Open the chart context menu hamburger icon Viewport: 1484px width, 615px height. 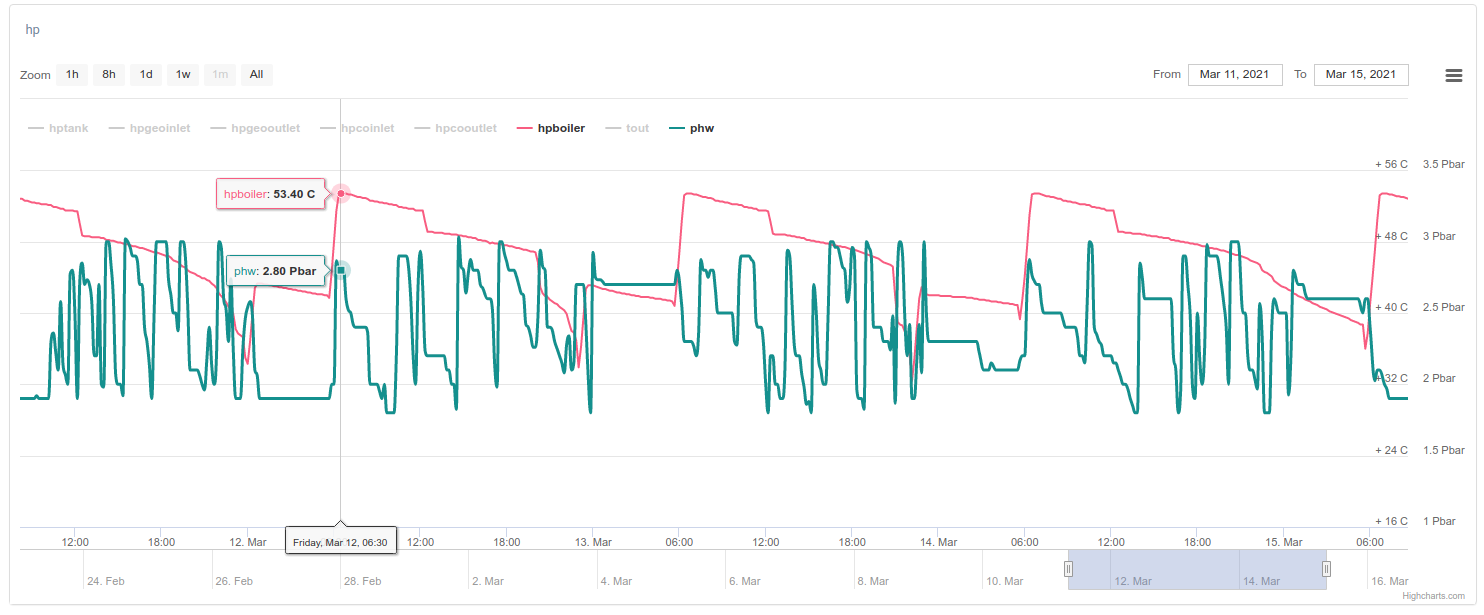[x=1454, y=76]
